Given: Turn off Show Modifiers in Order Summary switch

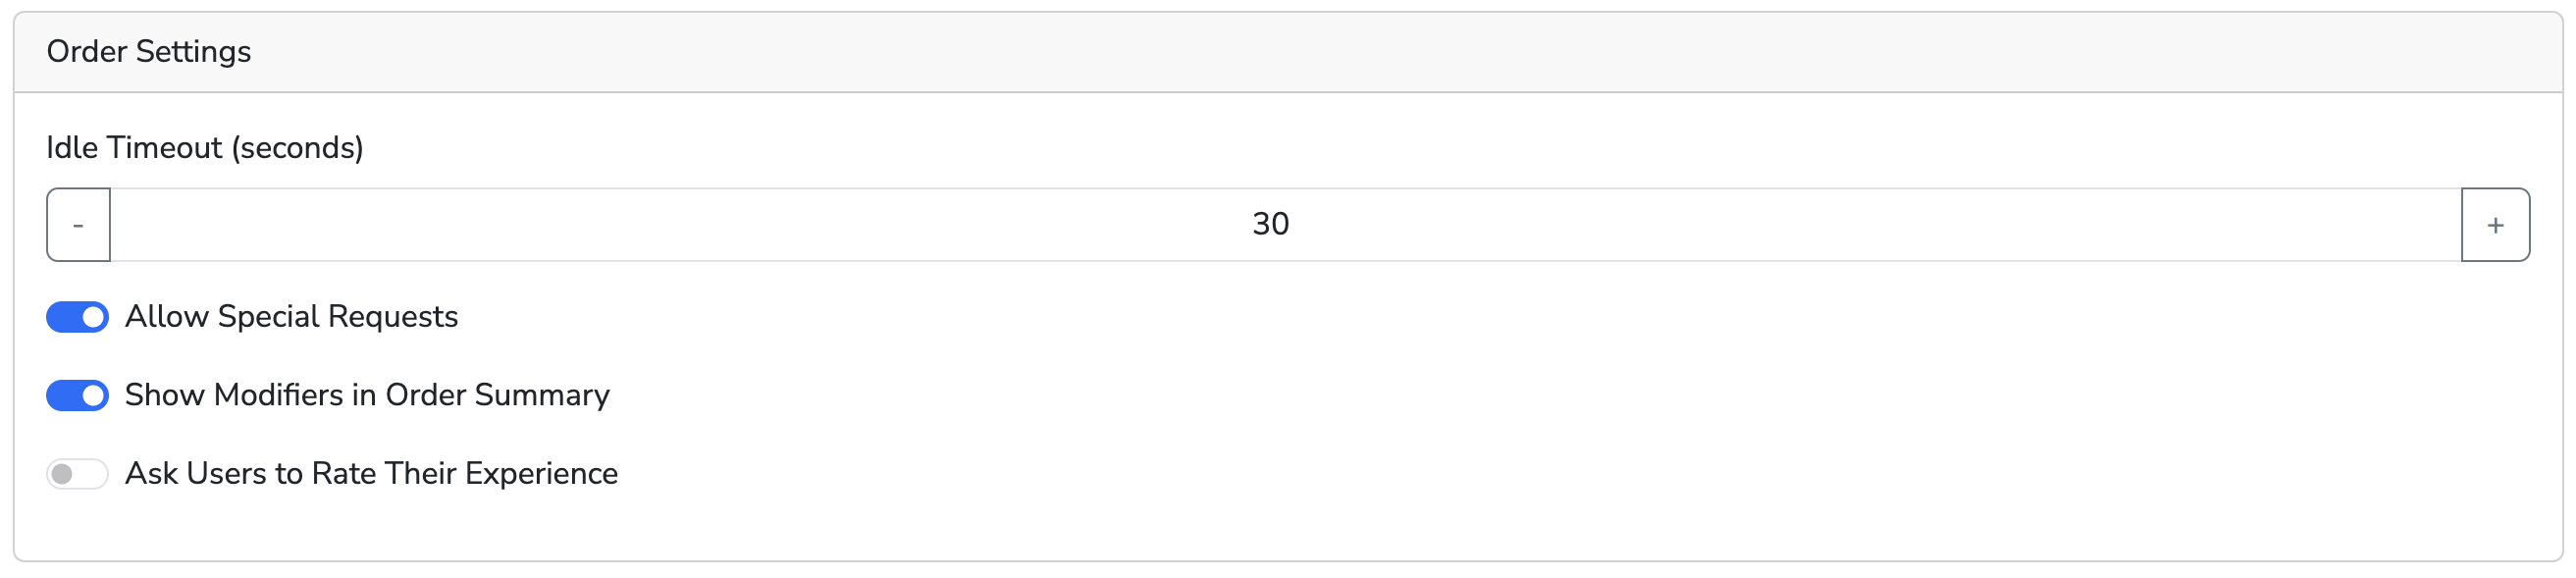Looking at the screenshot, I should pos(77,396).
